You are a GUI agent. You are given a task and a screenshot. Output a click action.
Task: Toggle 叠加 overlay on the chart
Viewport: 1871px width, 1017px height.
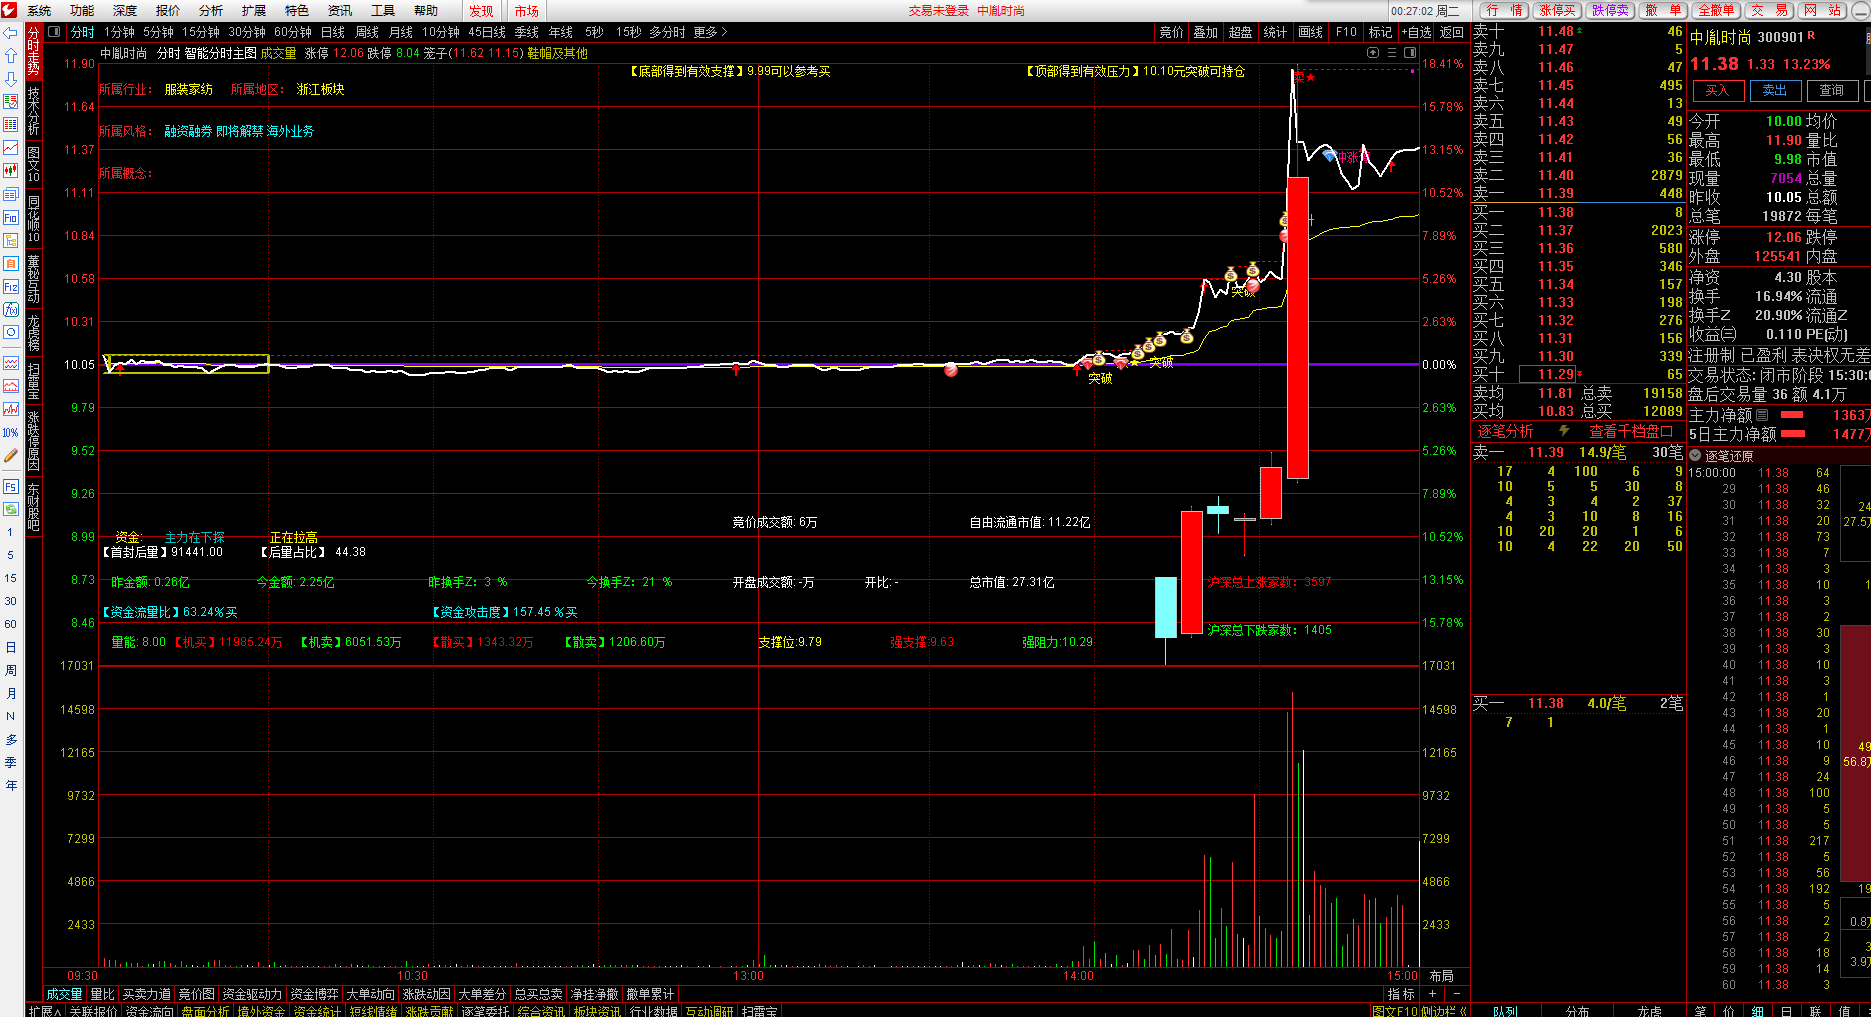[1205, 32]
